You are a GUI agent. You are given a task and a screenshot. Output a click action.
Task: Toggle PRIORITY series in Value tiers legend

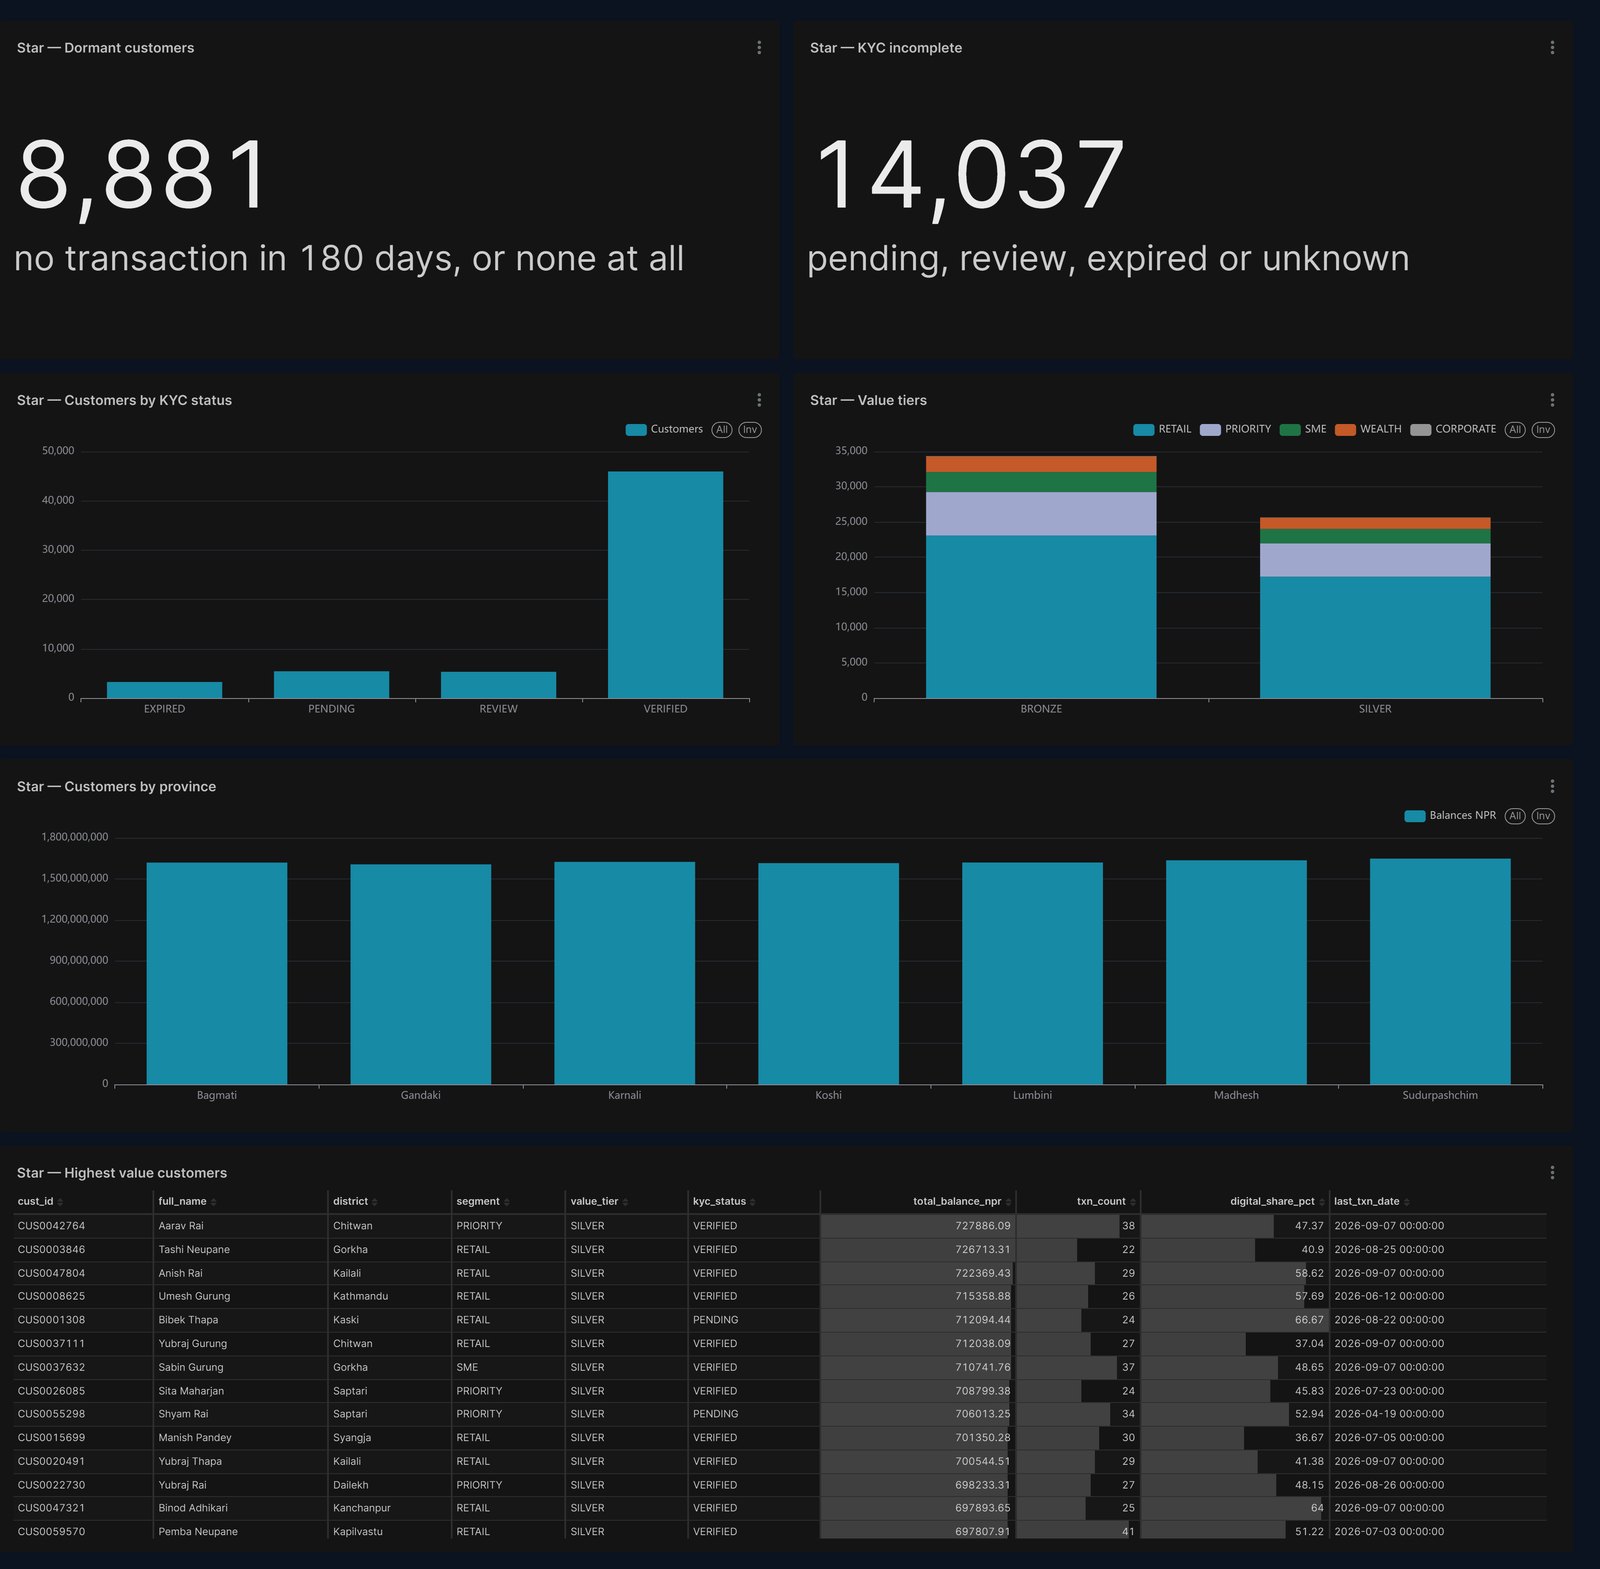point(1236,430)
